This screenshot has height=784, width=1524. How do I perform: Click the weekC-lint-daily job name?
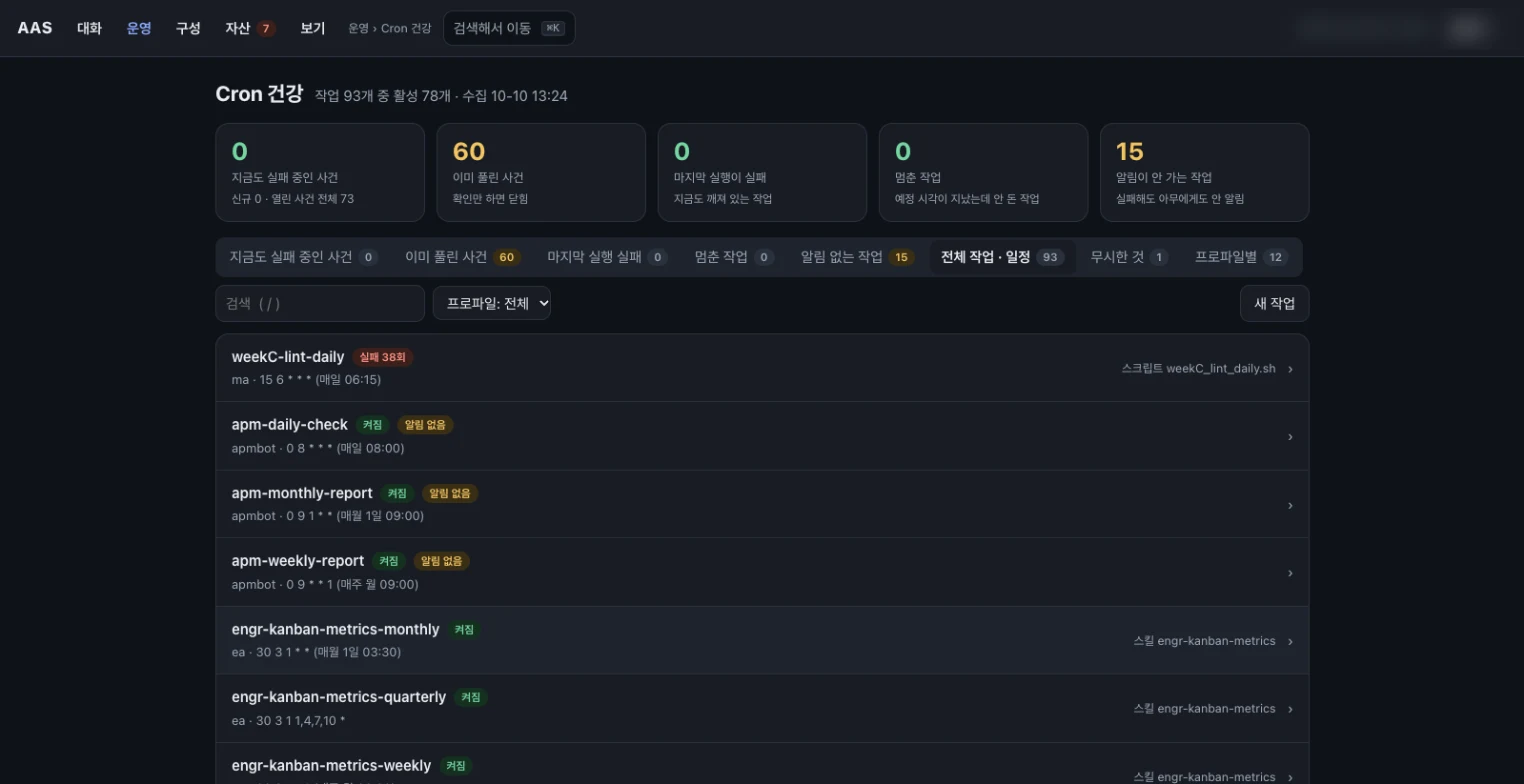(288, 357)
